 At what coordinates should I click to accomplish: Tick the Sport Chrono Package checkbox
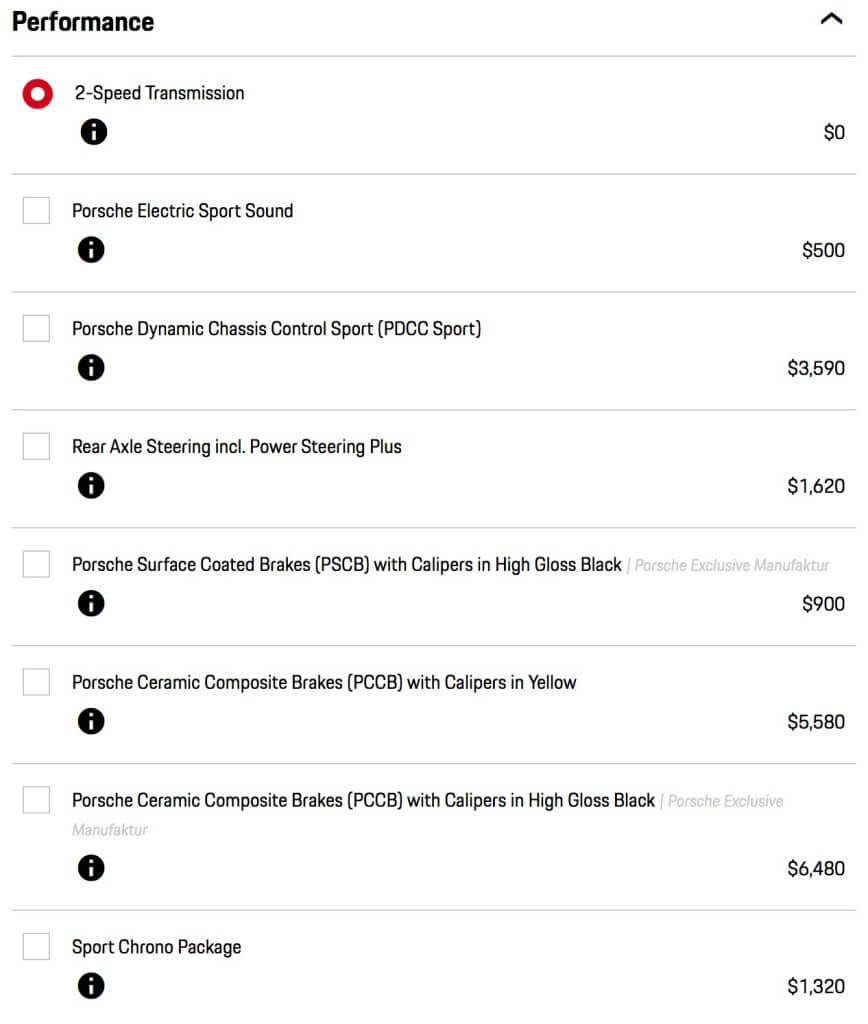point(36,946)
